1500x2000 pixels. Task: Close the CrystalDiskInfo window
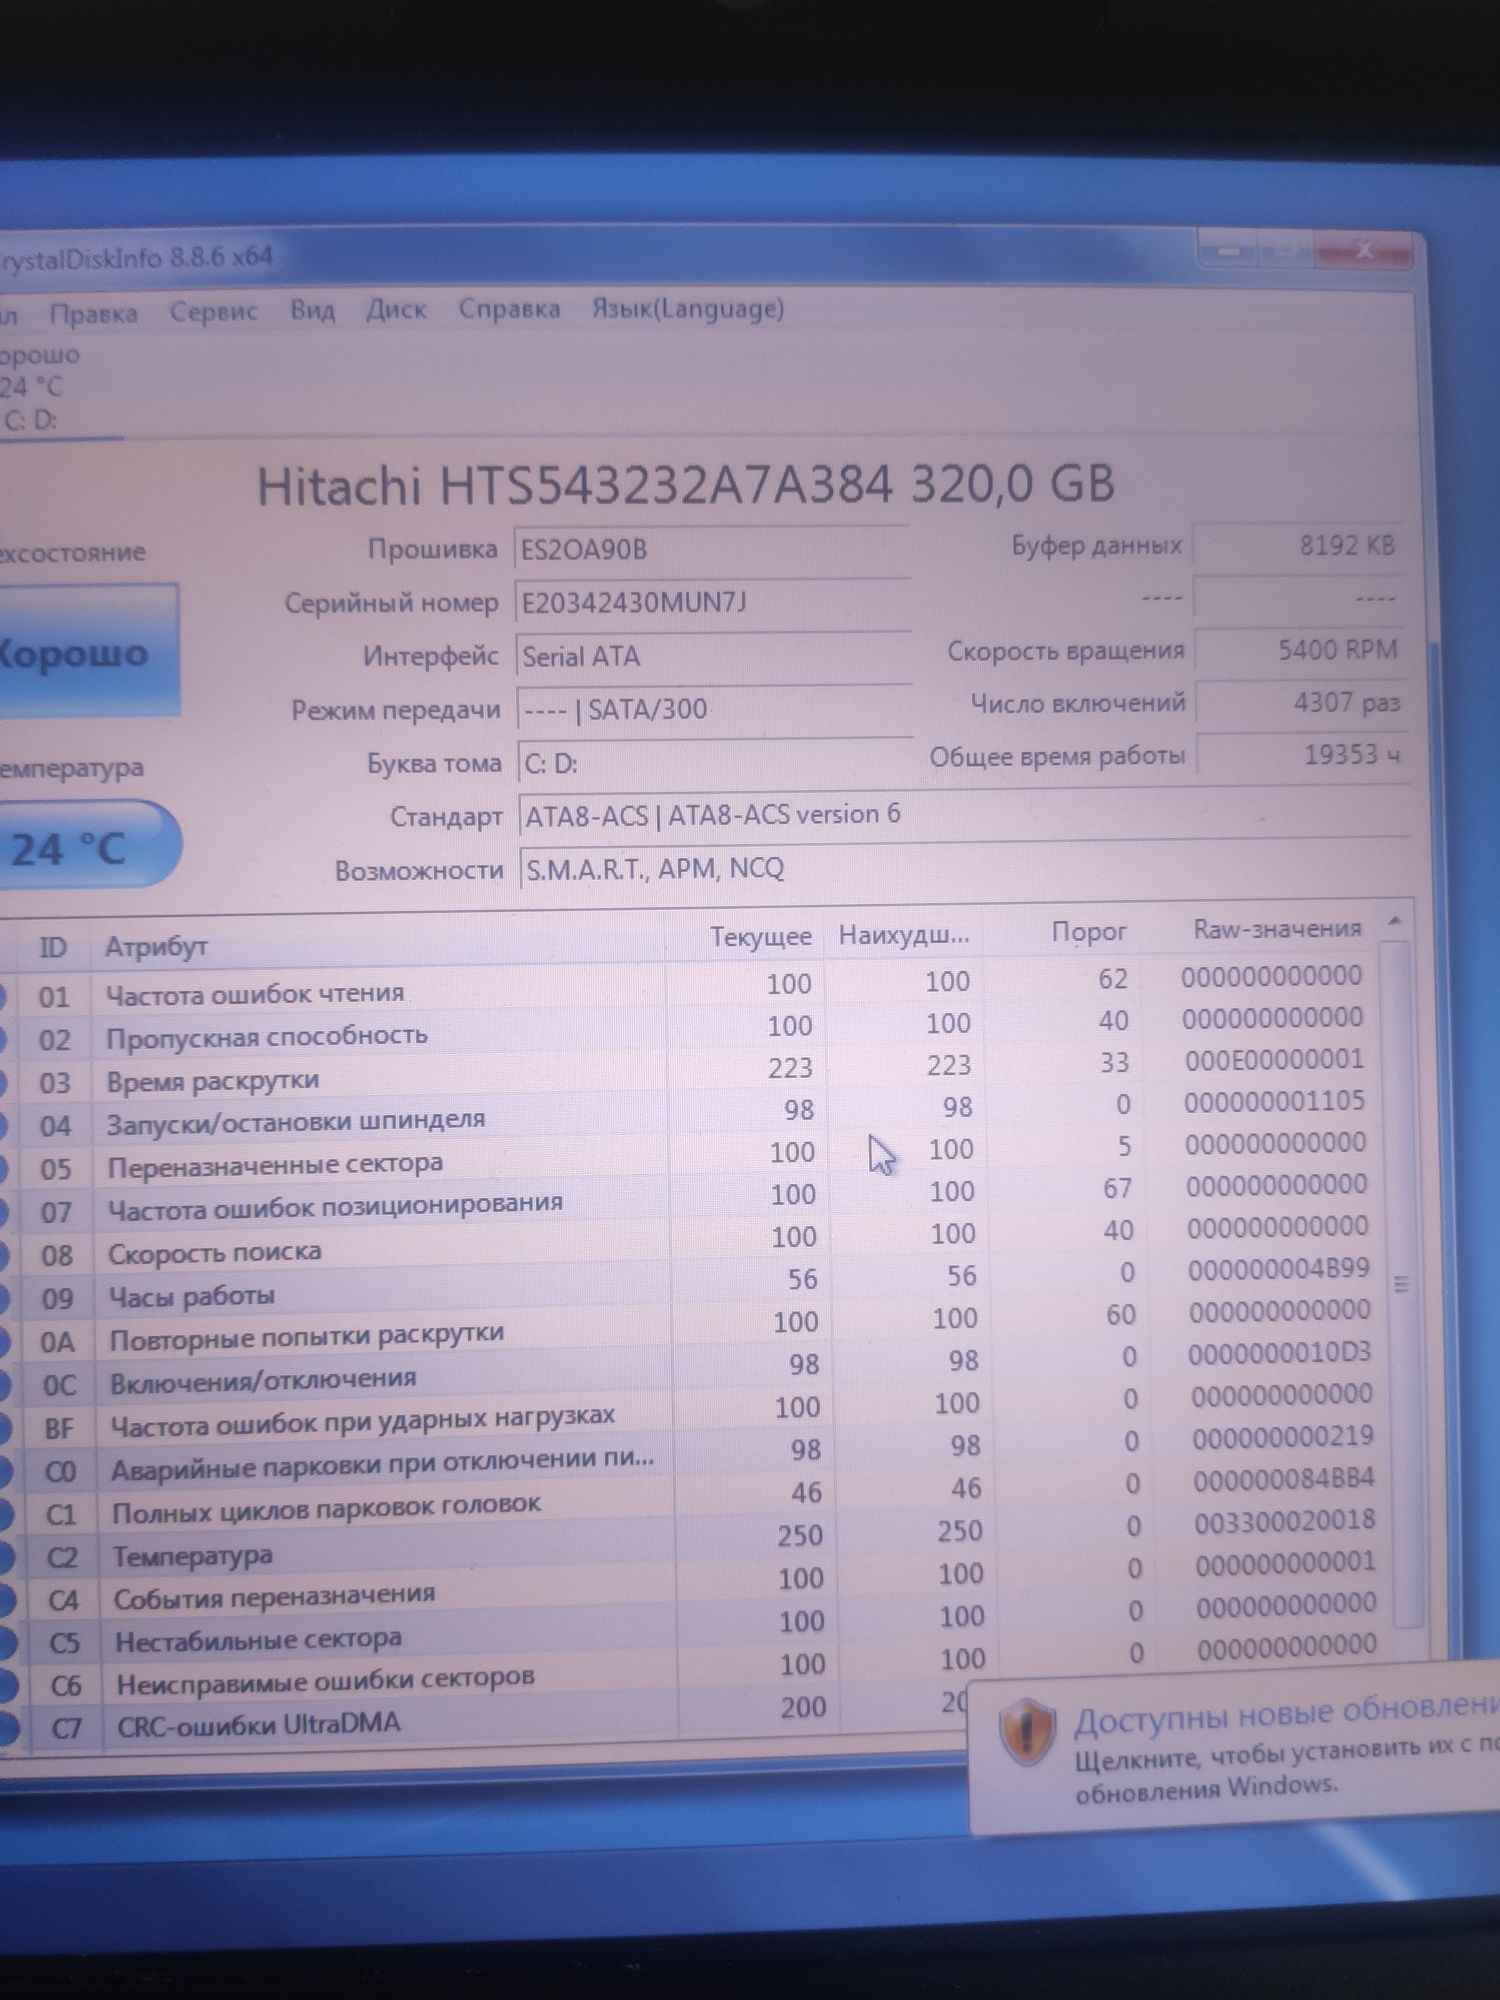[x=1365, y=252]
